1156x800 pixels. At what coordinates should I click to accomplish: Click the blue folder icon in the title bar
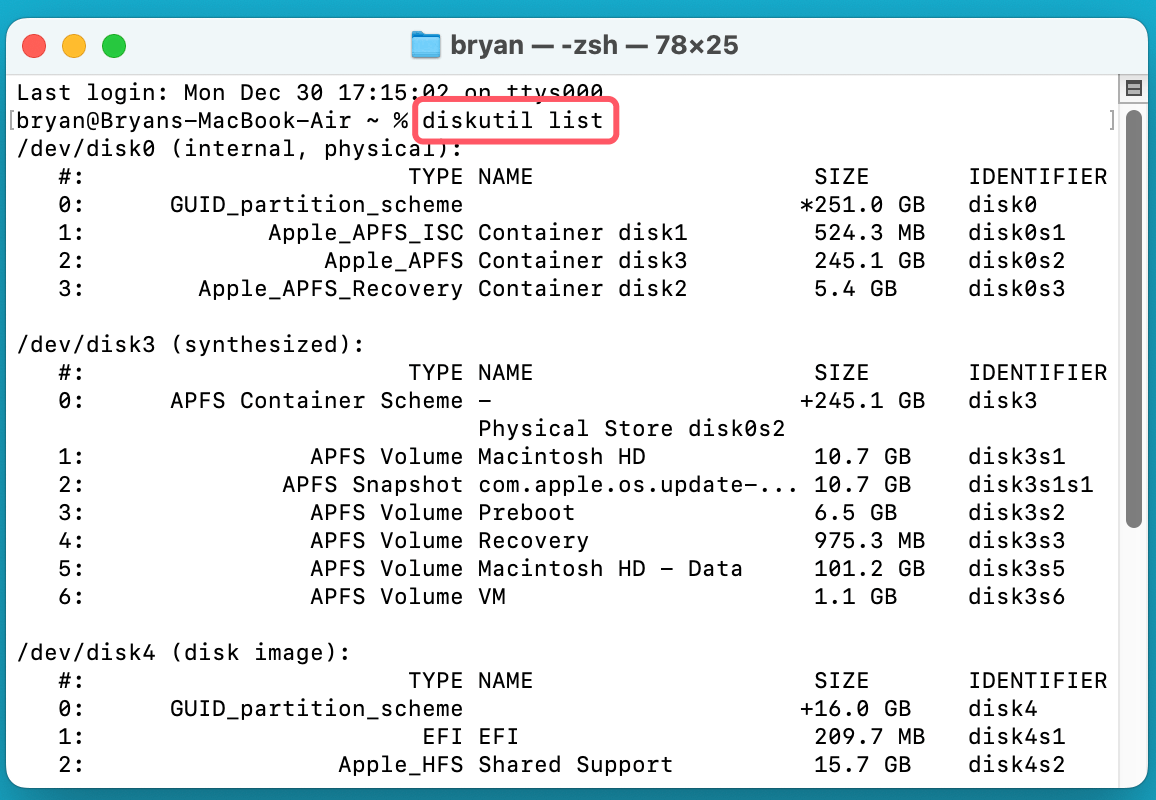tap(425, 44)
